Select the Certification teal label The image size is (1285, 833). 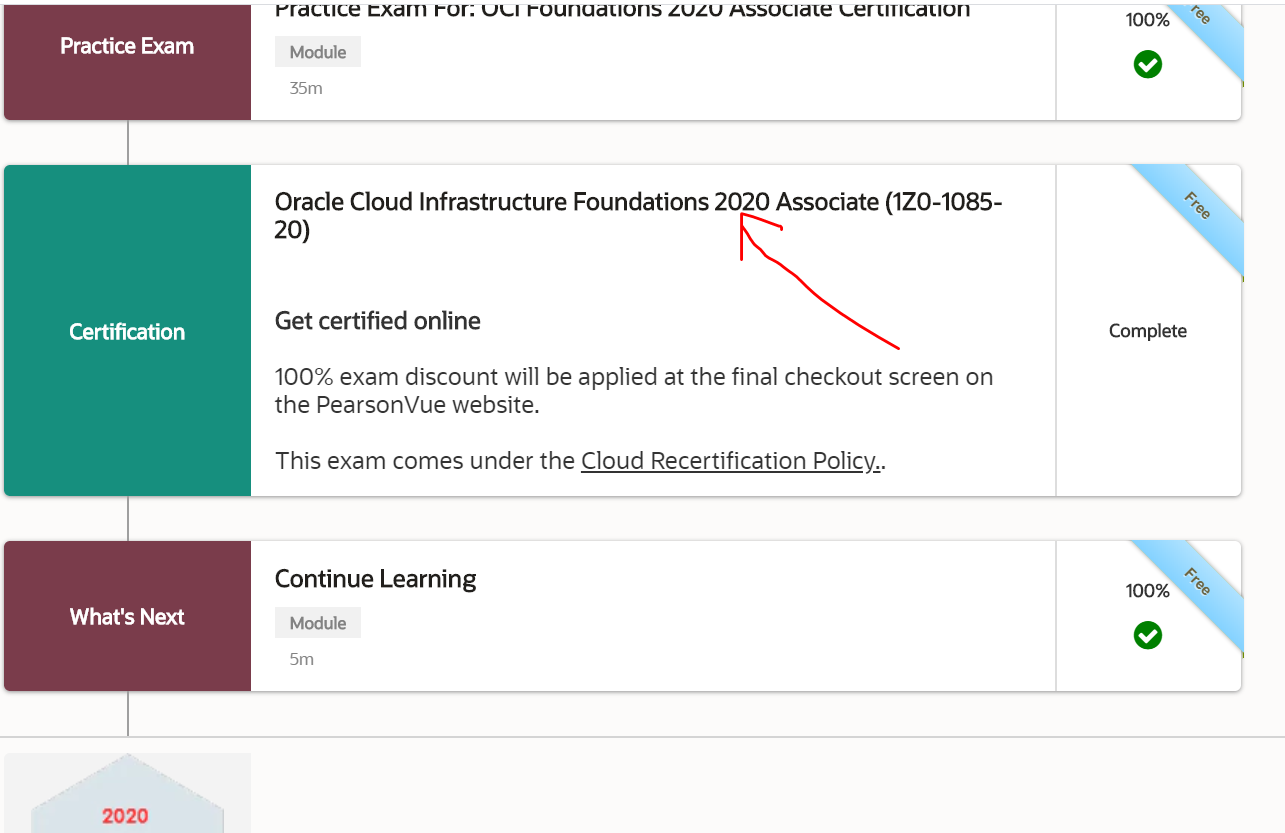point(127,331)
